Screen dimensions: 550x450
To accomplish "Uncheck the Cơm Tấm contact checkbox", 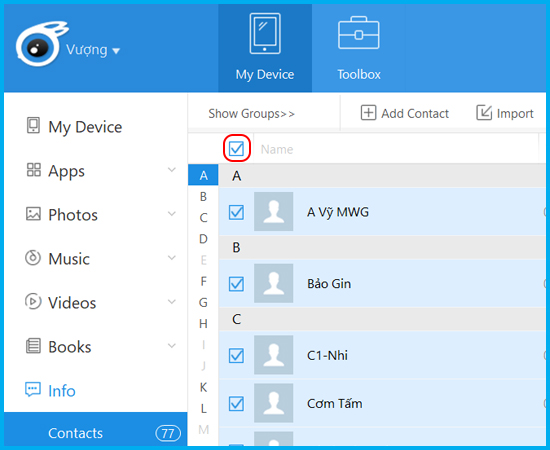I will click(236, 403).
